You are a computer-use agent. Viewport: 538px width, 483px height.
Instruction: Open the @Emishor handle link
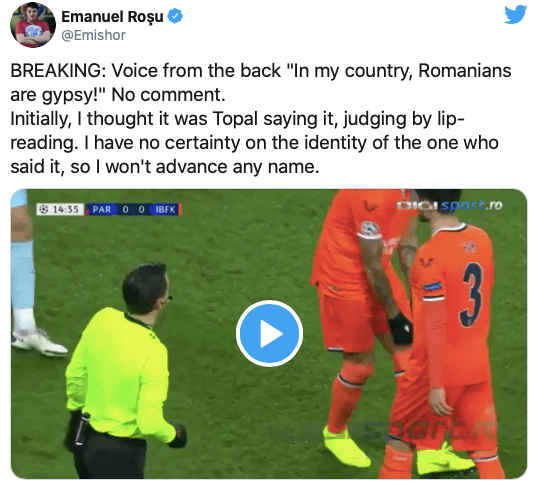[x=93, y=35]
